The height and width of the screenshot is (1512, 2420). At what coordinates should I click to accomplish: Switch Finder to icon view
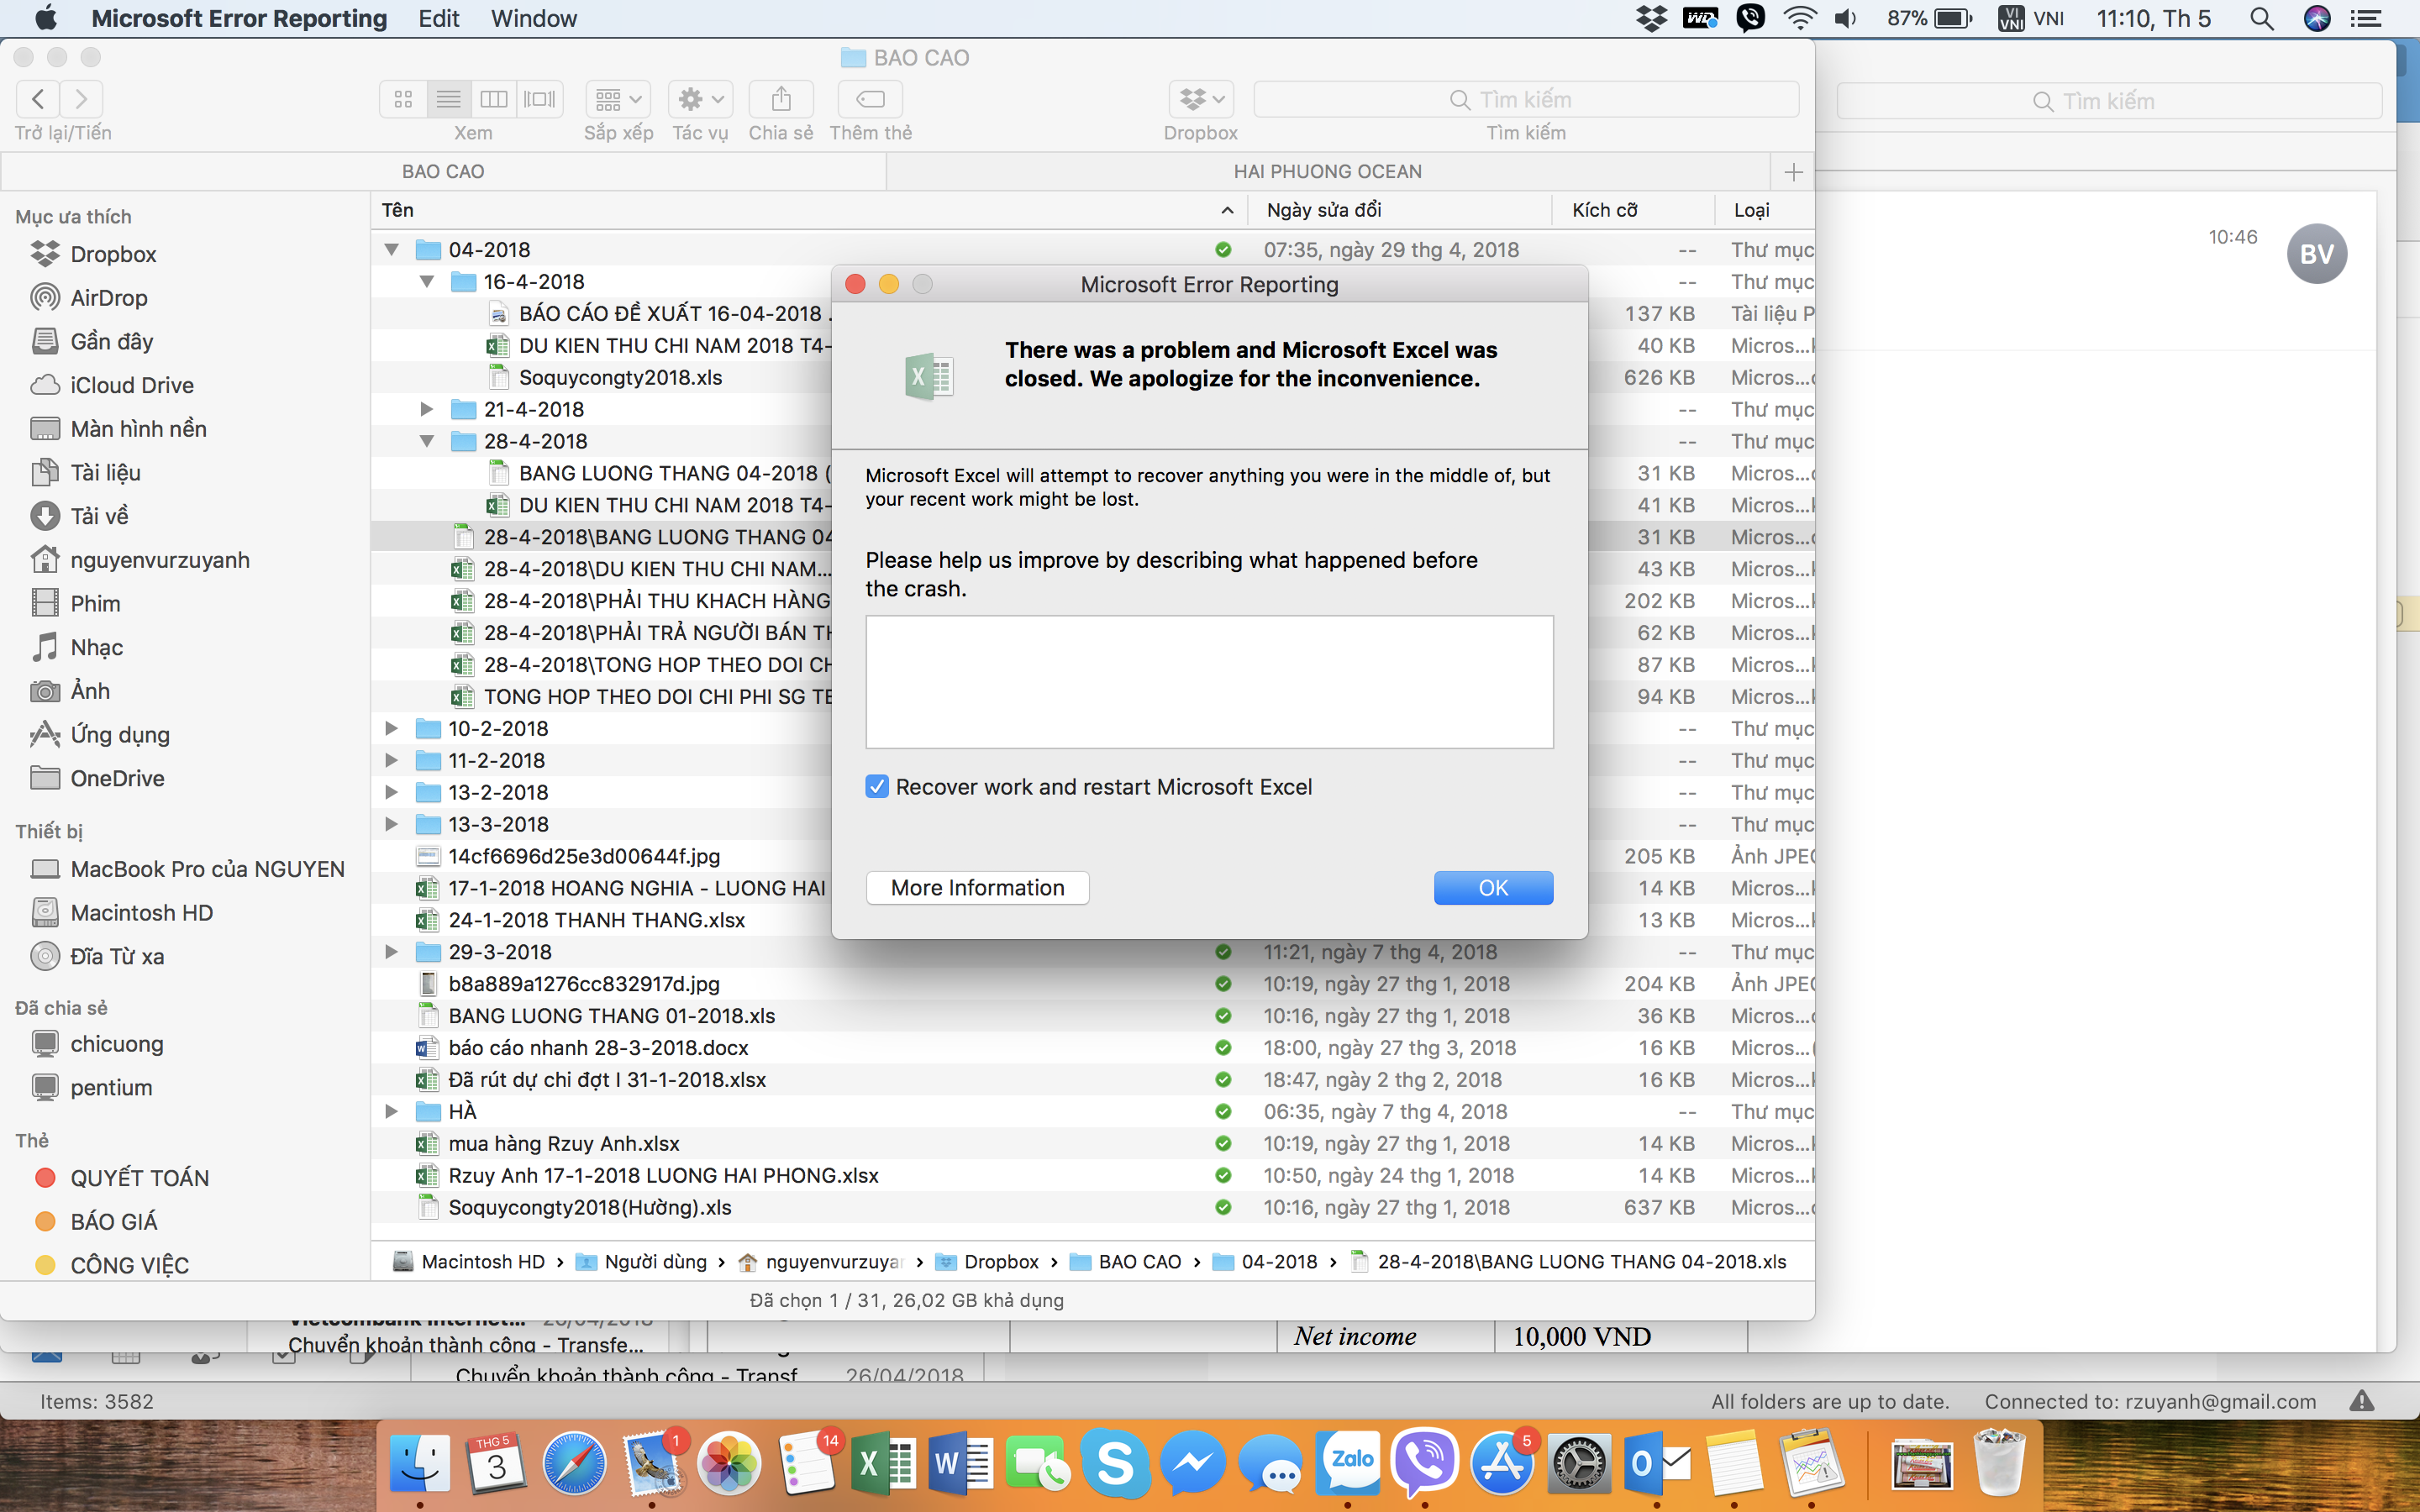tap(403, 99)
